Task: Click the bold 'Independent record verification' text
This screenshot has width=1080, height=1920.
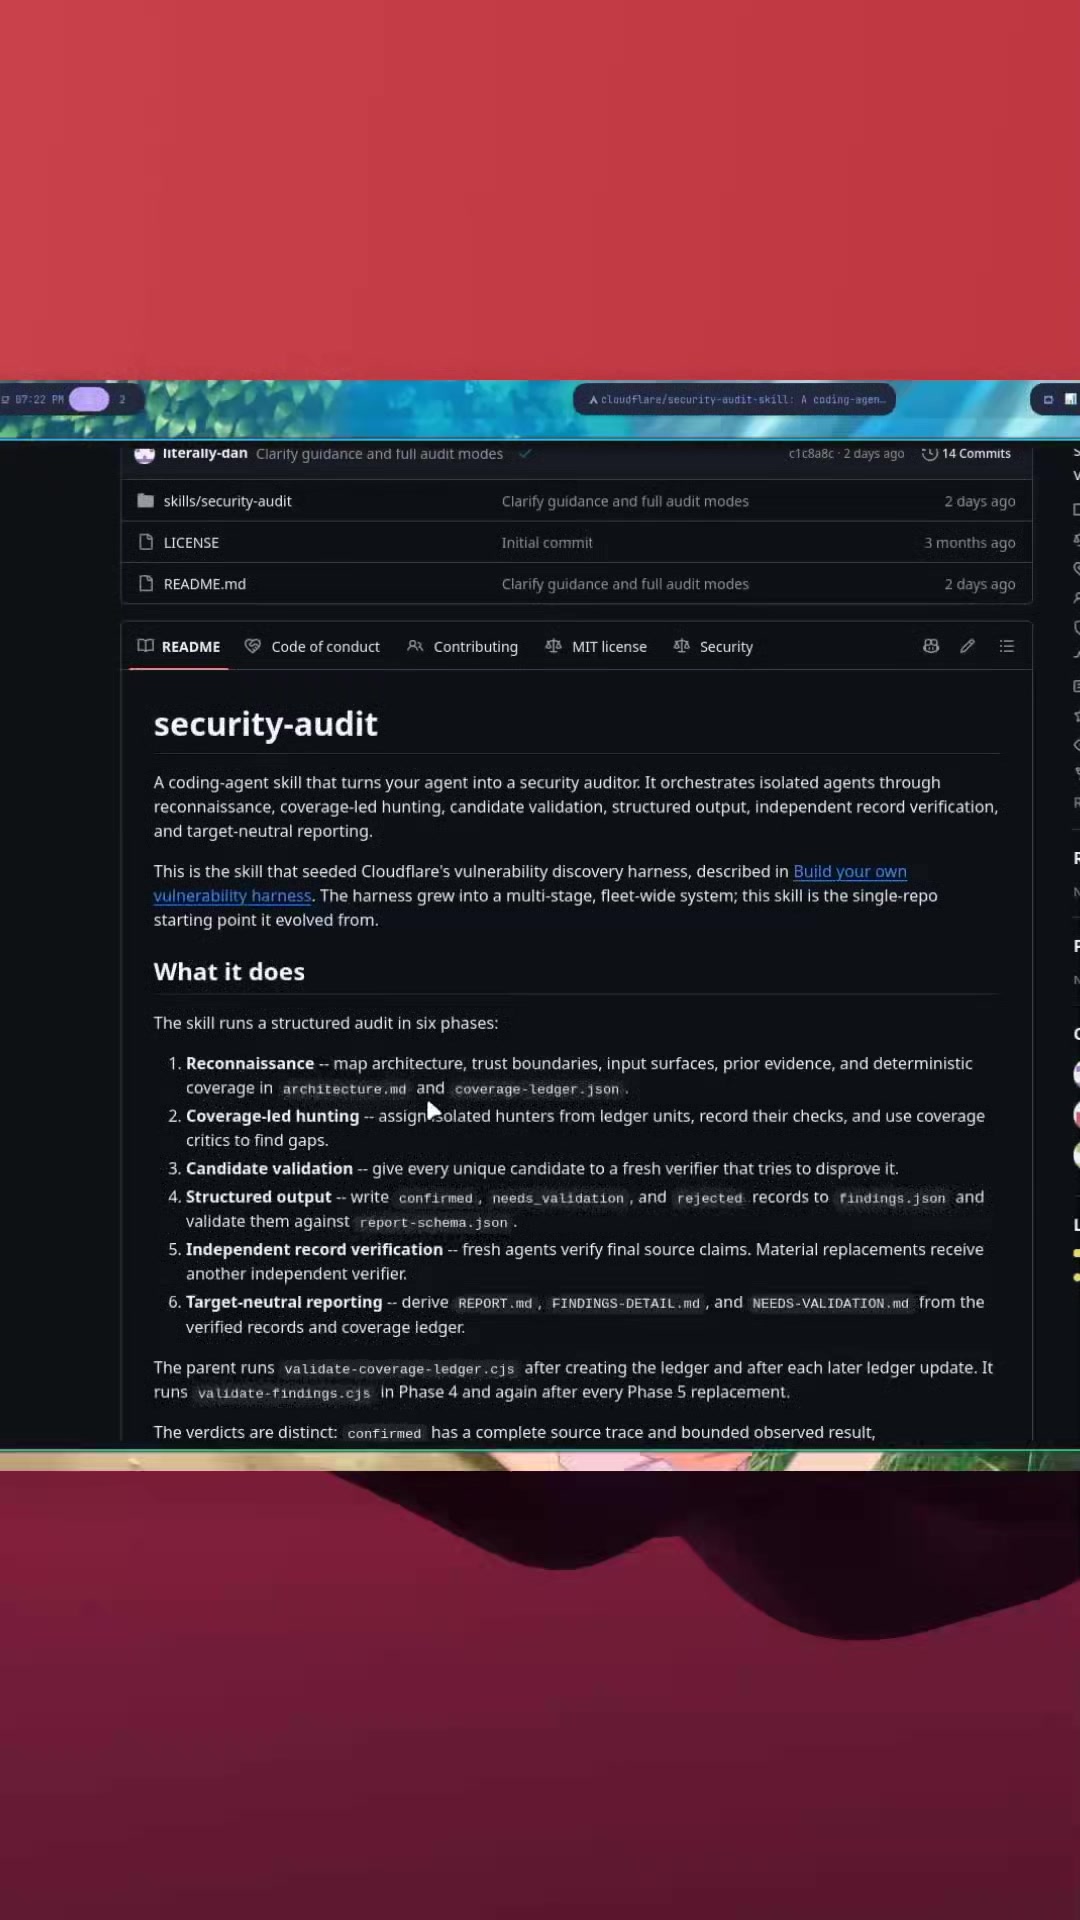Action: click(314, 1249)
